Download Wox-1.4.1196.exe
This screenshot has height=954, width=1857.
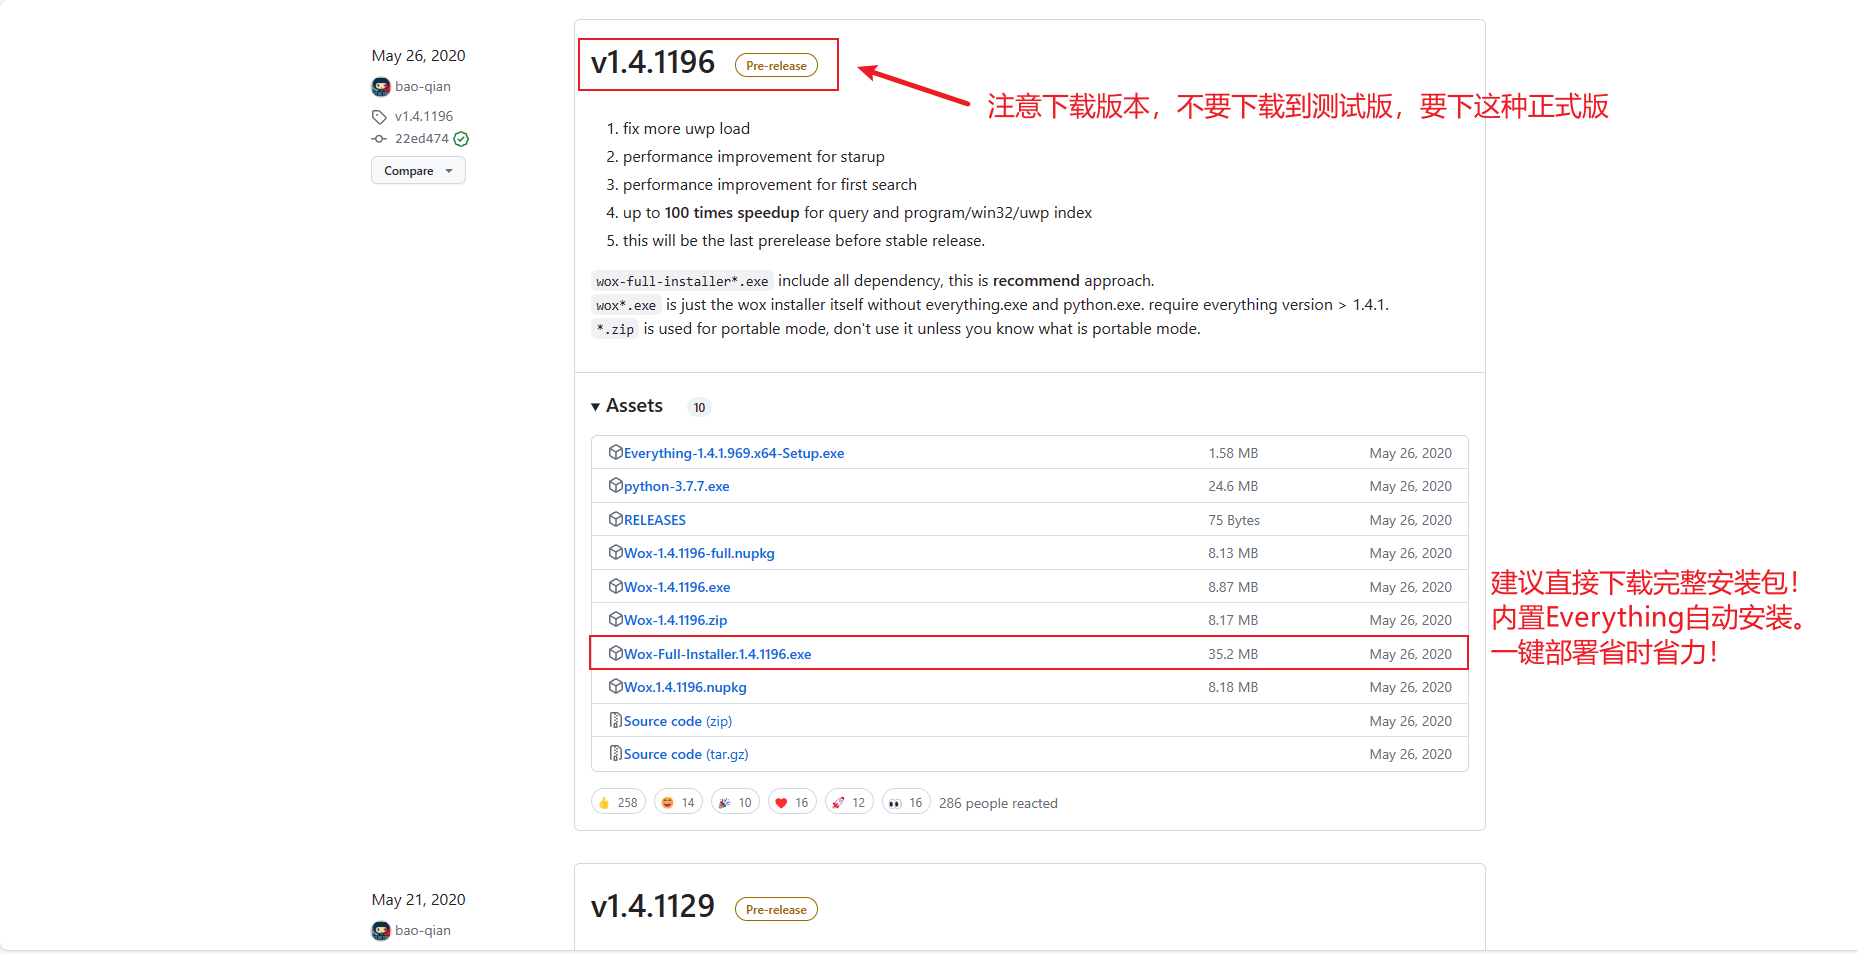pyautogui.click(x=677, y=587)
